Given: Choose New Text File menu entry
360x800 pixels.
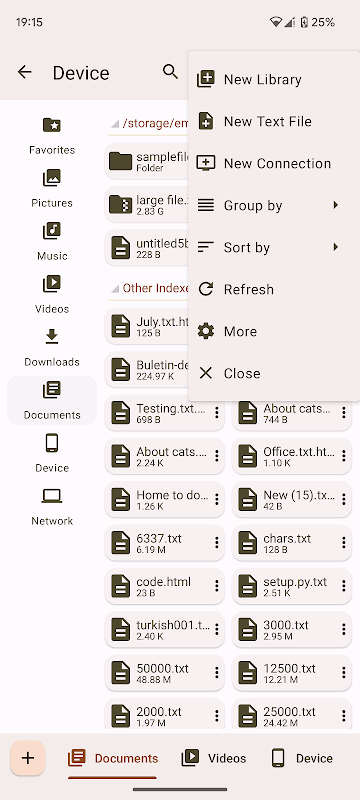Looking at the screenshot, I should tap(273, 121).
